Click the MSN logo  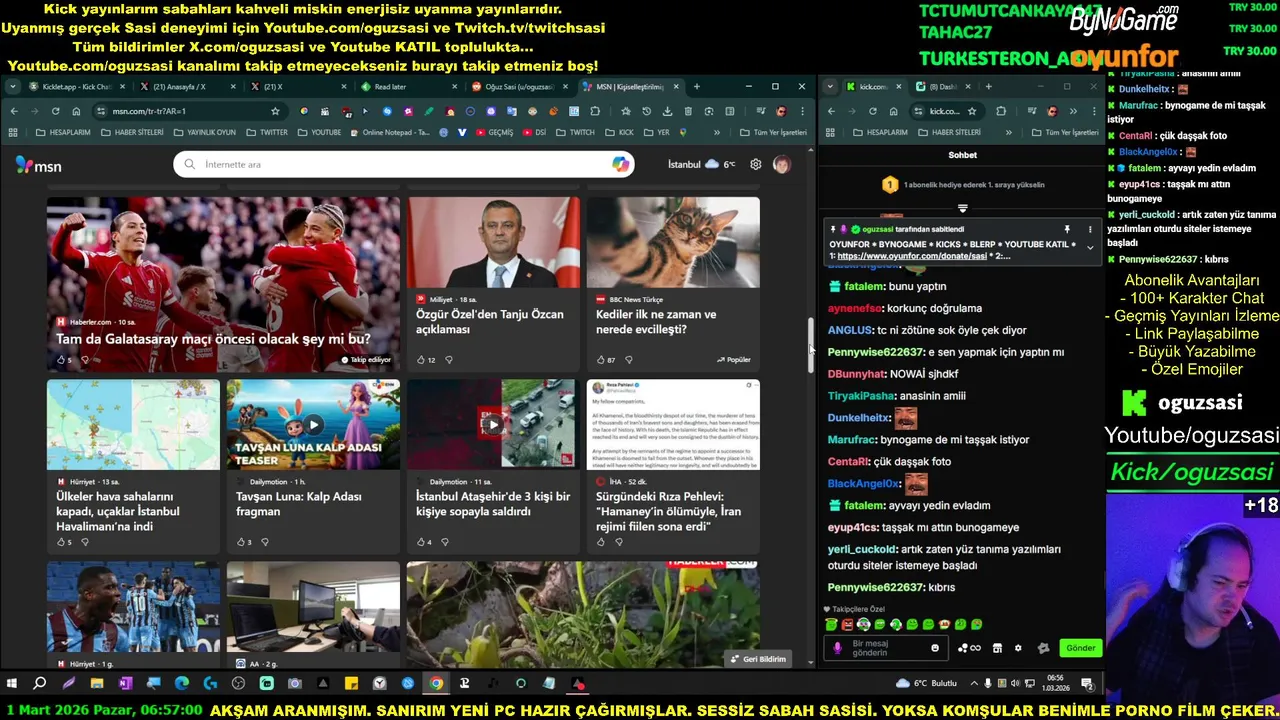click(39, 165)
